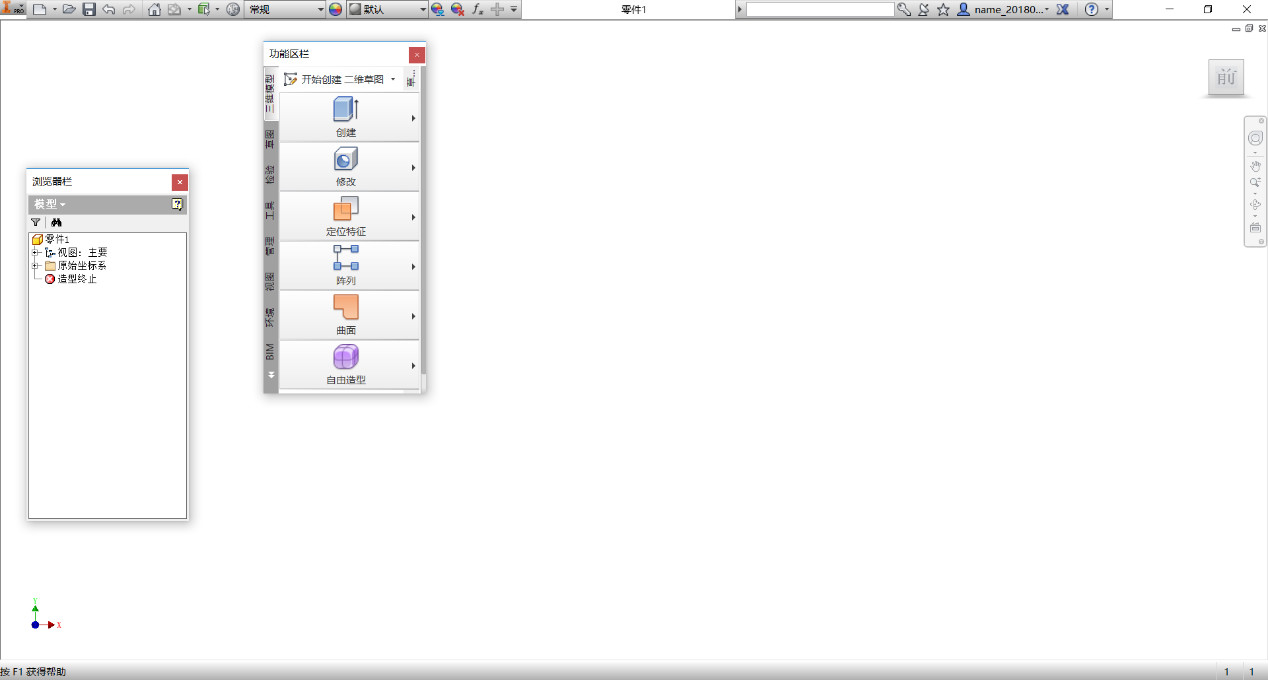Click the Redo arrow
The image size is (1268, 680).
pyautogui.click(x=129, y=9)
